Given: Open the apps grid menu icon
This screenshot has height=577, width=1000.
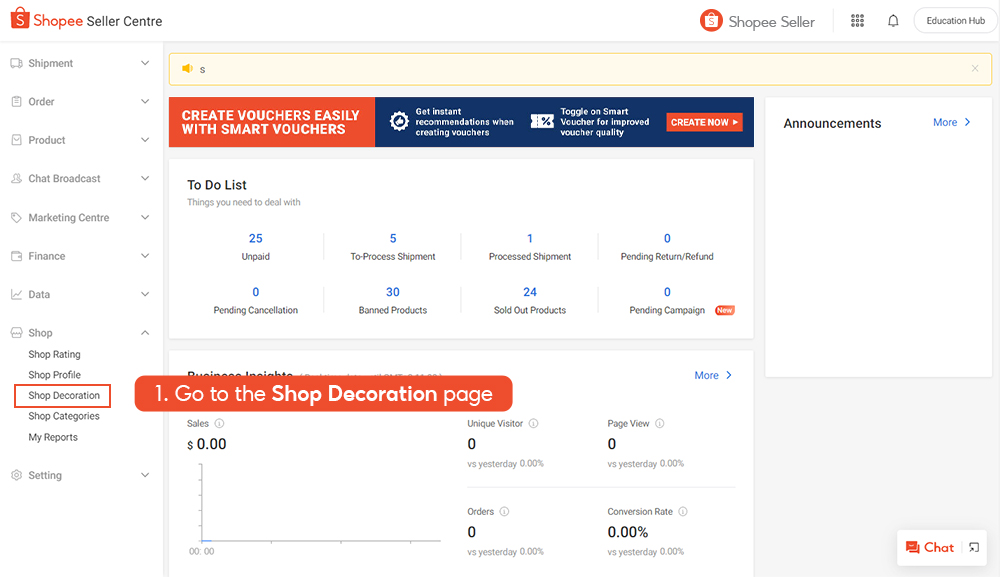Looking at the screenshot, I should 857,21.
